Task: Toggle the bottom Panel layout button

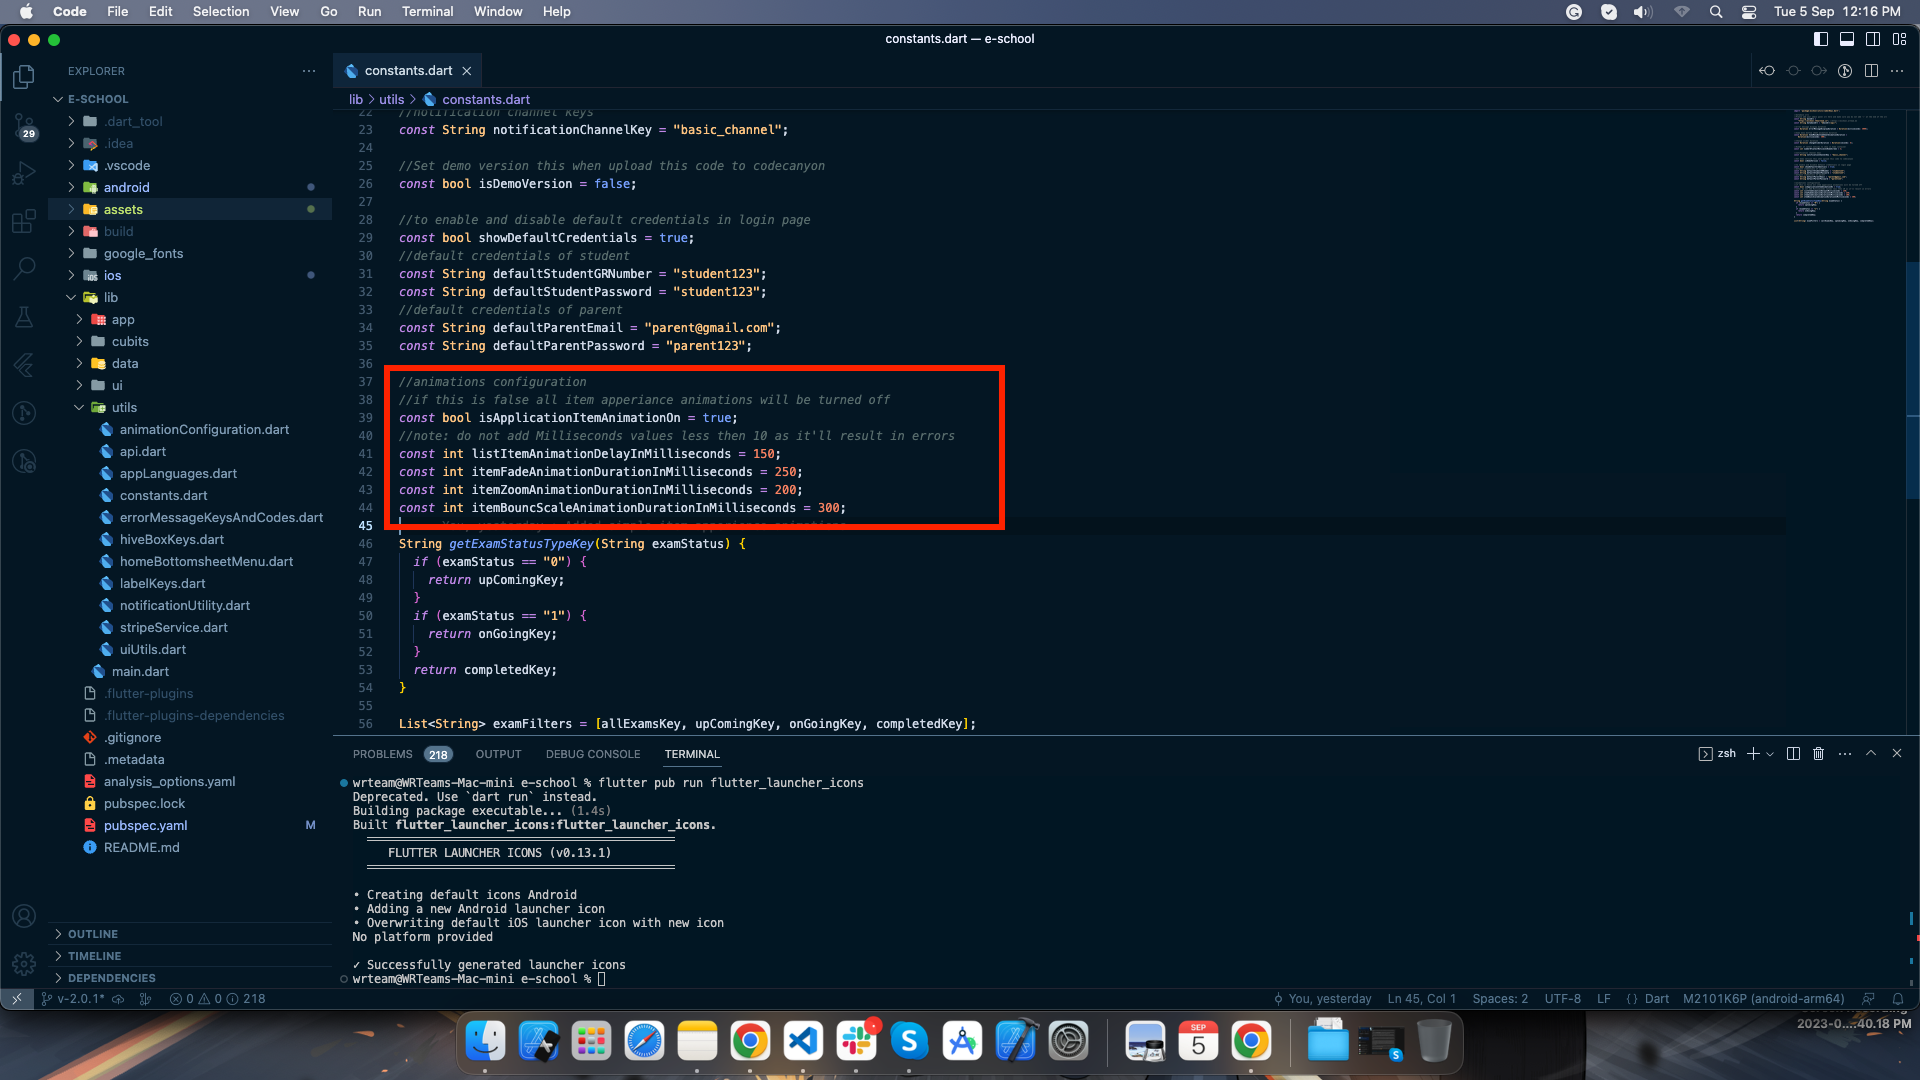Action: coord(1847,39)
